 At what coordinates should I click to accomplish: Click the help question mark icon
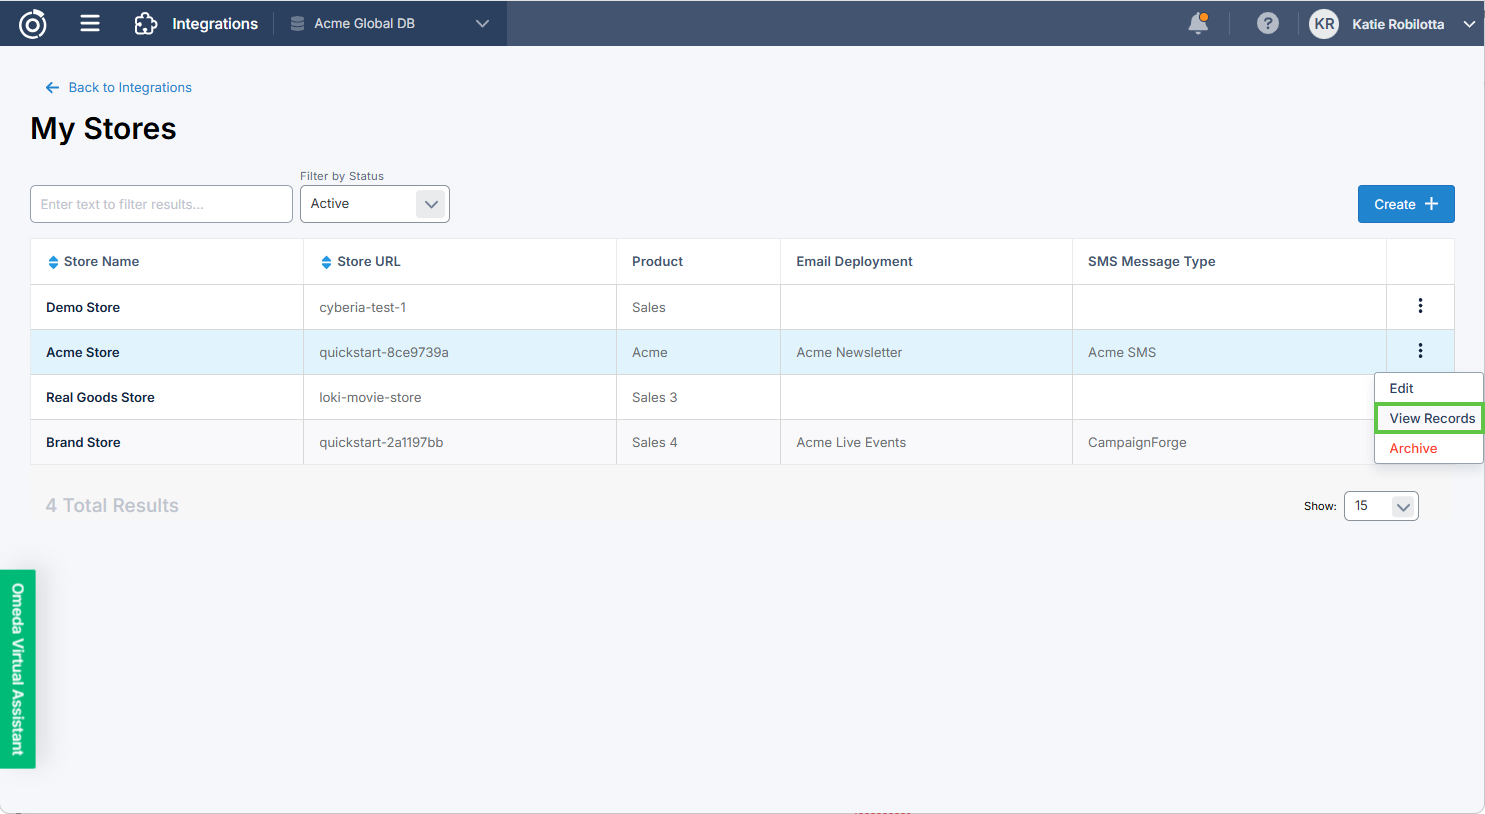[x=1267, y=23]
